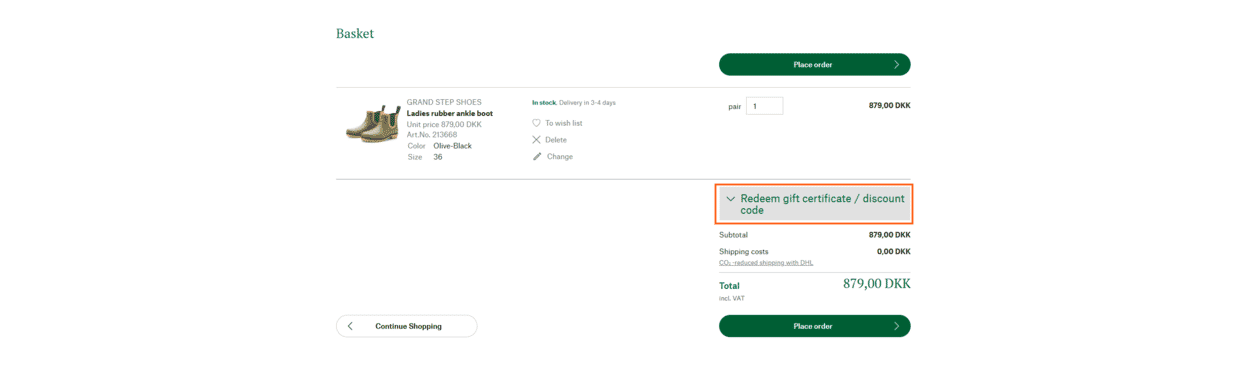
Task: Expand Redeem gift certificate / discount code
Action: click(814, 204)
